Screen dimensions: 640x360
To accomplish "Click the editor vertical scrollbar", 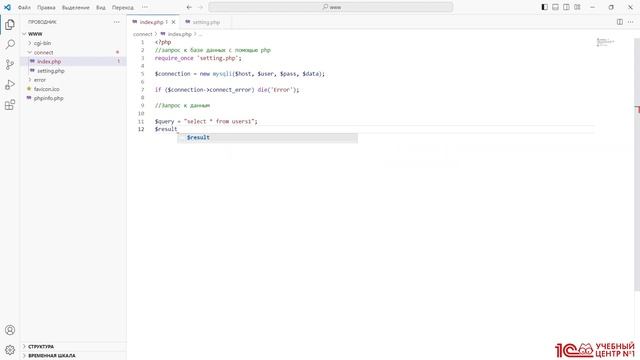I will click(637, 163).
